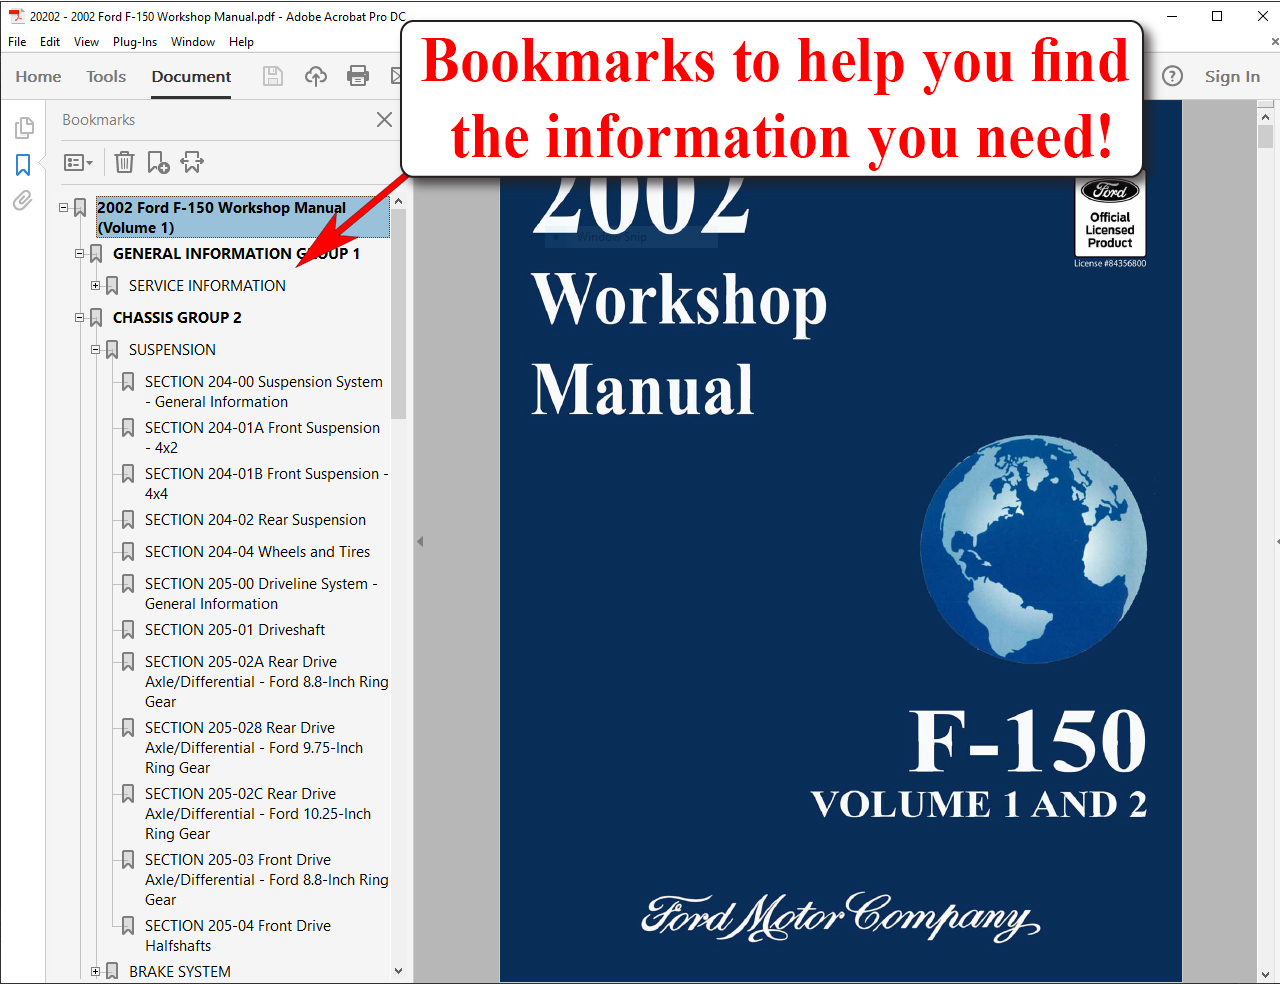
Task: Collapse the navigation pane with the left arrow
Action: 420,541
